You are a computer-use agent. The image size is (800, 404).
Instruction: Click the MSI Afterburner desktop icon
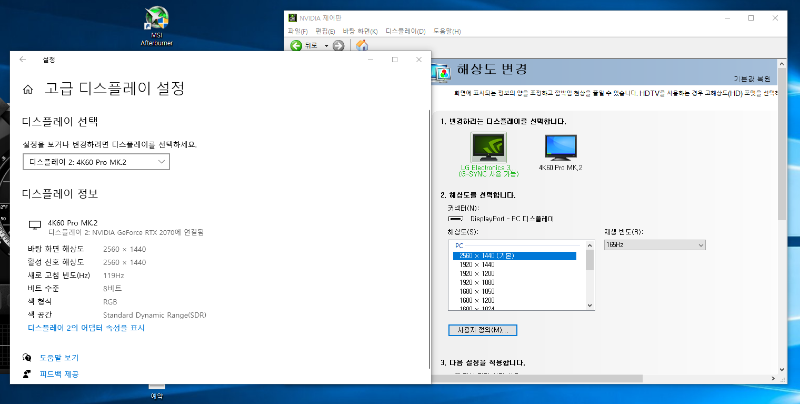click(157, 26)
